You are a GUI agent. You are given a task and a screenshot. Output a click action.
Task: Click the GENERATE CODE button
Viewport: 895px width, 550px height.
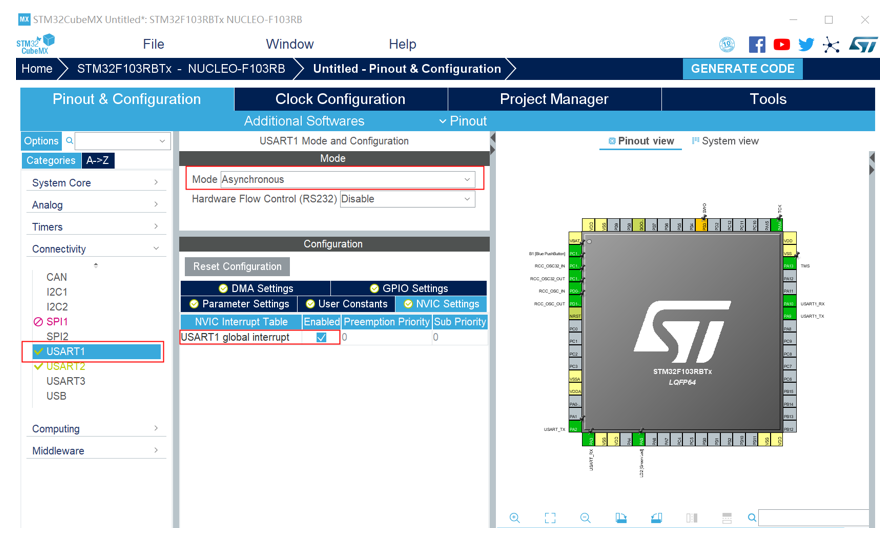point(743,68)
